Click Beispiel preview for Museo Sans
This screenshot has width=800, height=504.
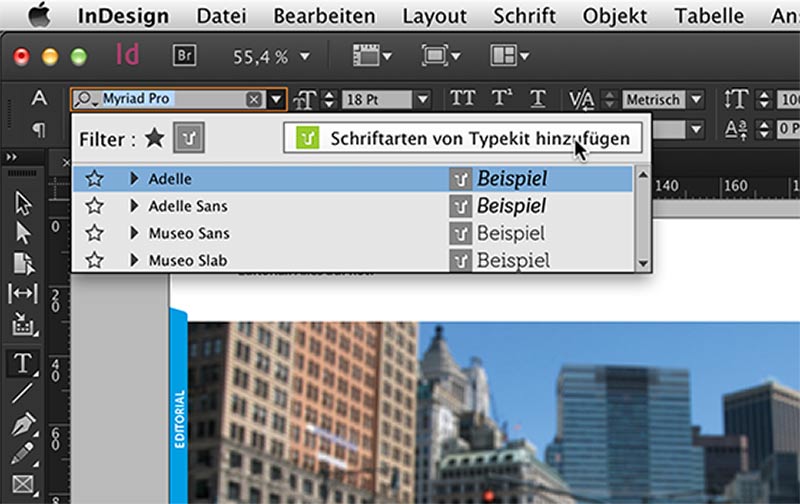[511, 233]
